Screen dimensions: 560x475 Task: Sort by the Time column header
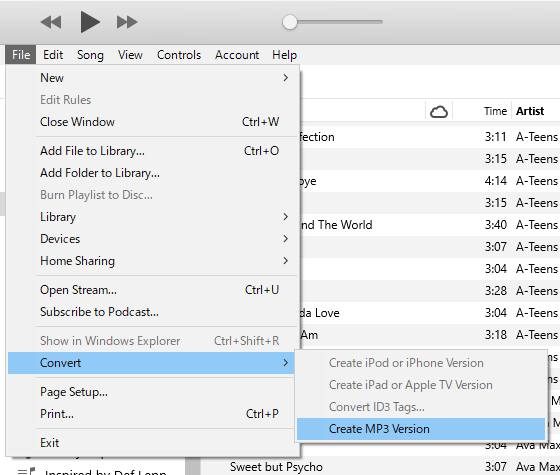click(x=495, y=111)
